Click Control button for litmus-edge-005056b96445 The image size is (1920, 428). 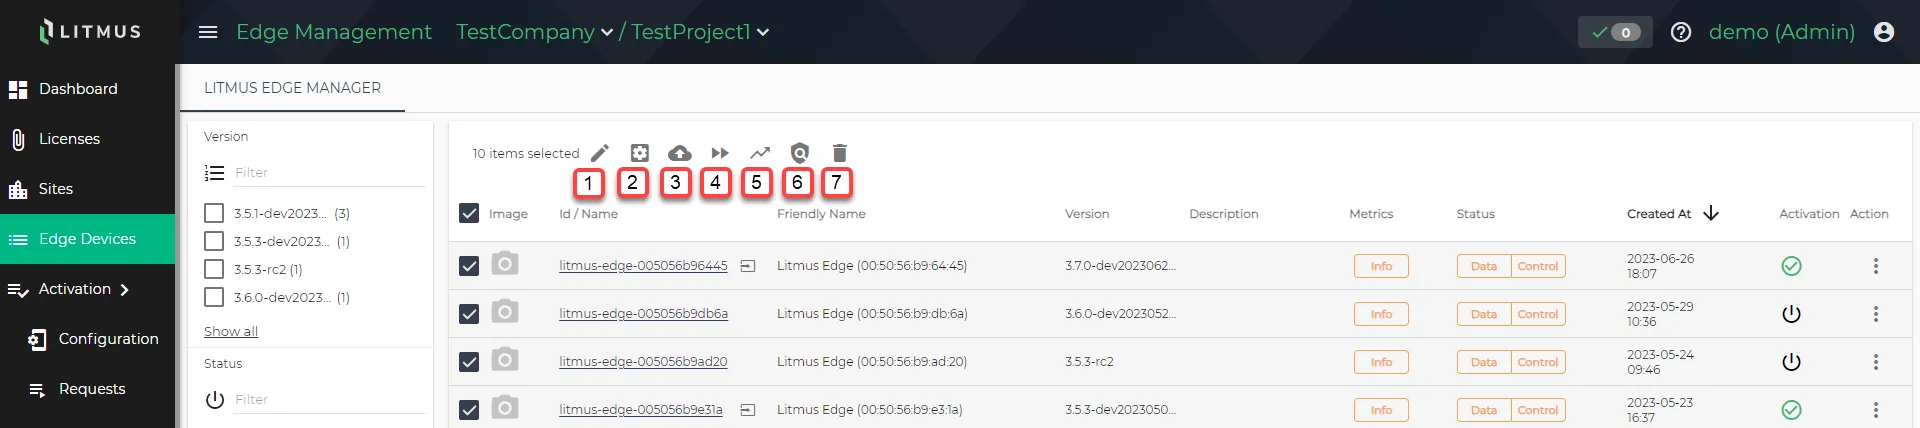1538,266
